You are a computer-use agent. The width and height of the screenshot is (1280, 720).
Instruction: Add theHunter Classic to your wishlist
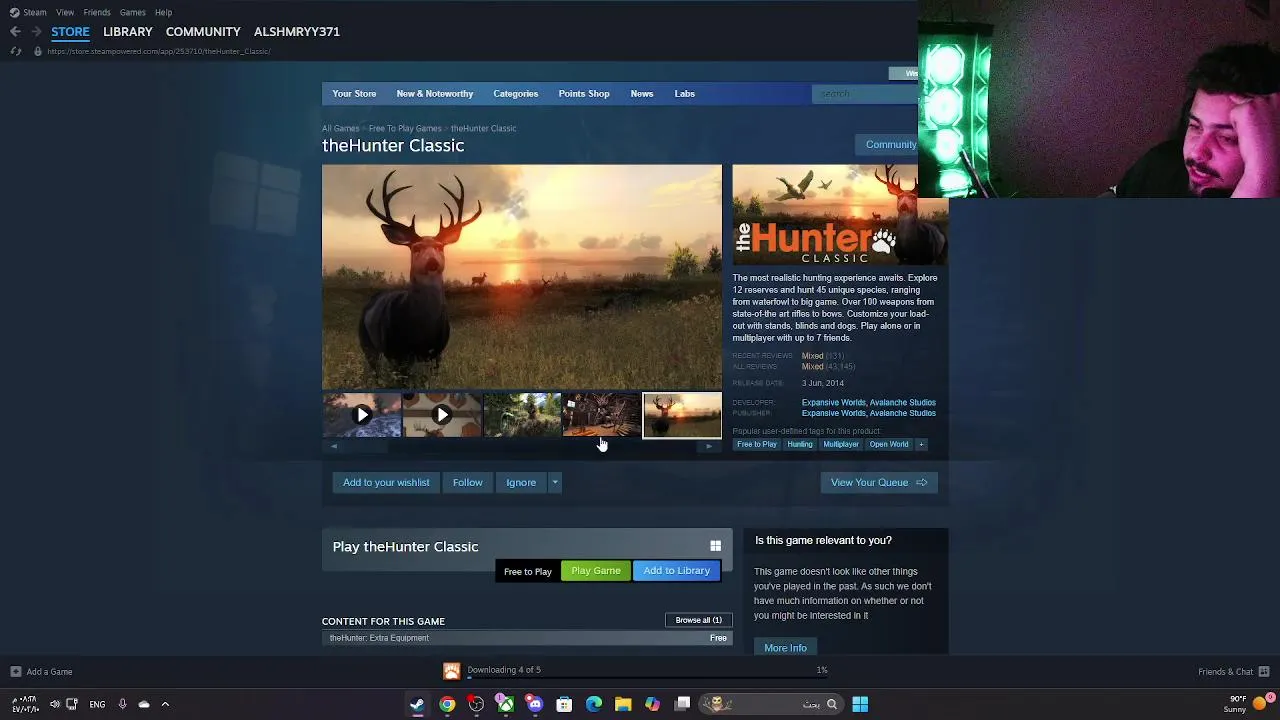[x=386, y=483]
